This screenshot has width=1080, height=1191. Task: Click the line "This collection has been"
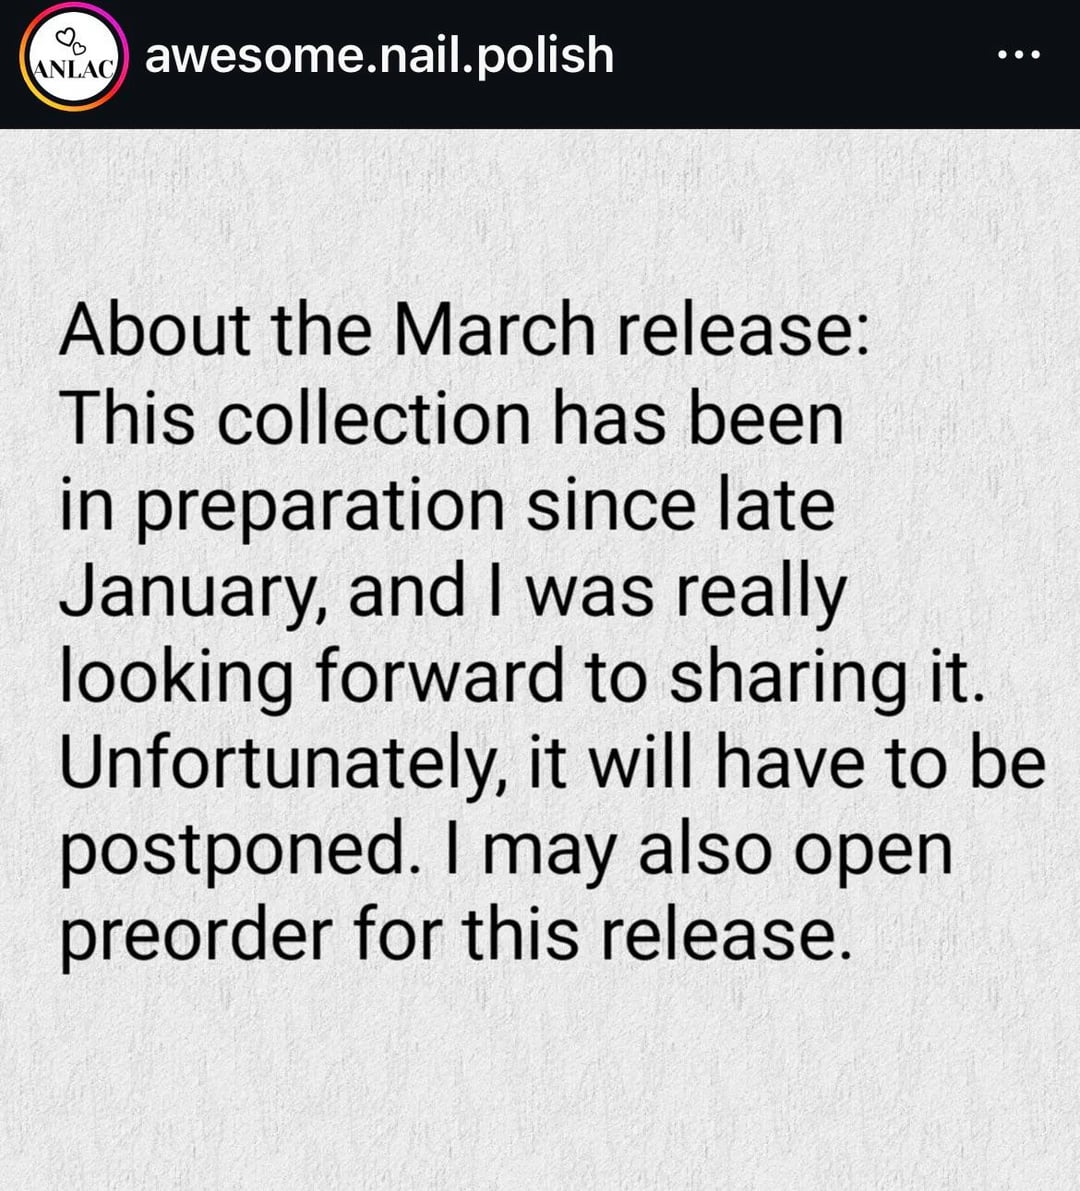pos(451,418)
